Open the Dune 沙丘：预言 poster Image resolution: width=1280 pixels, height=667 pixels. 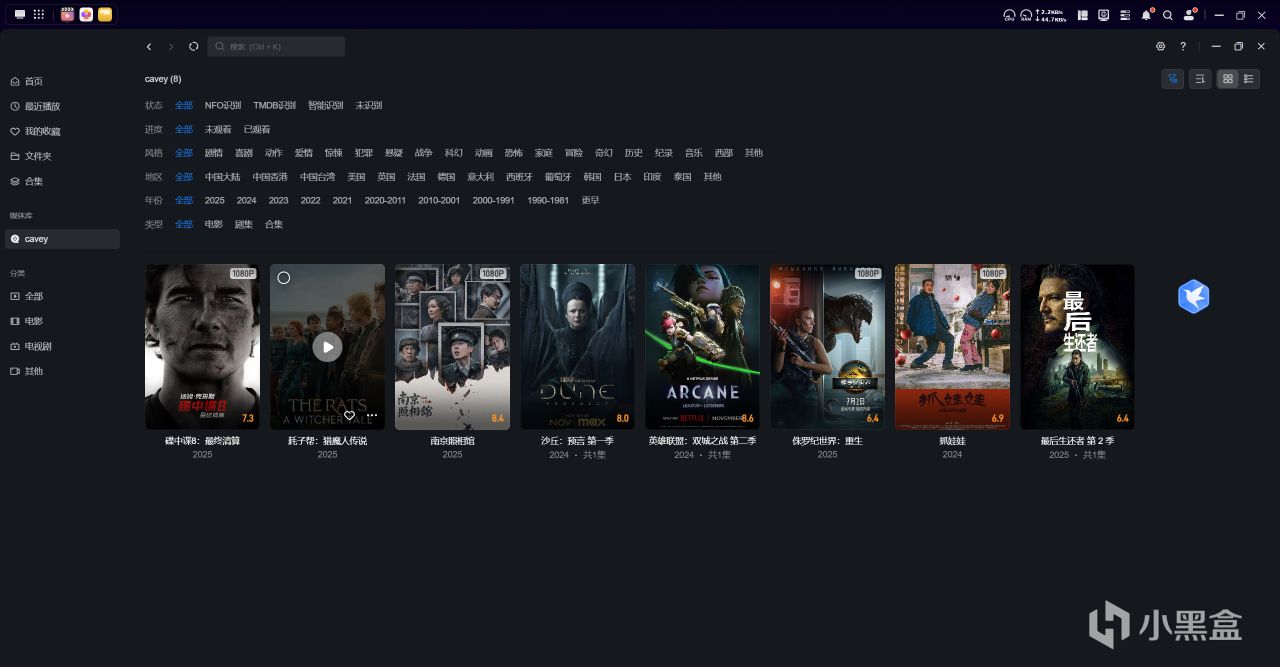[577, 347]
